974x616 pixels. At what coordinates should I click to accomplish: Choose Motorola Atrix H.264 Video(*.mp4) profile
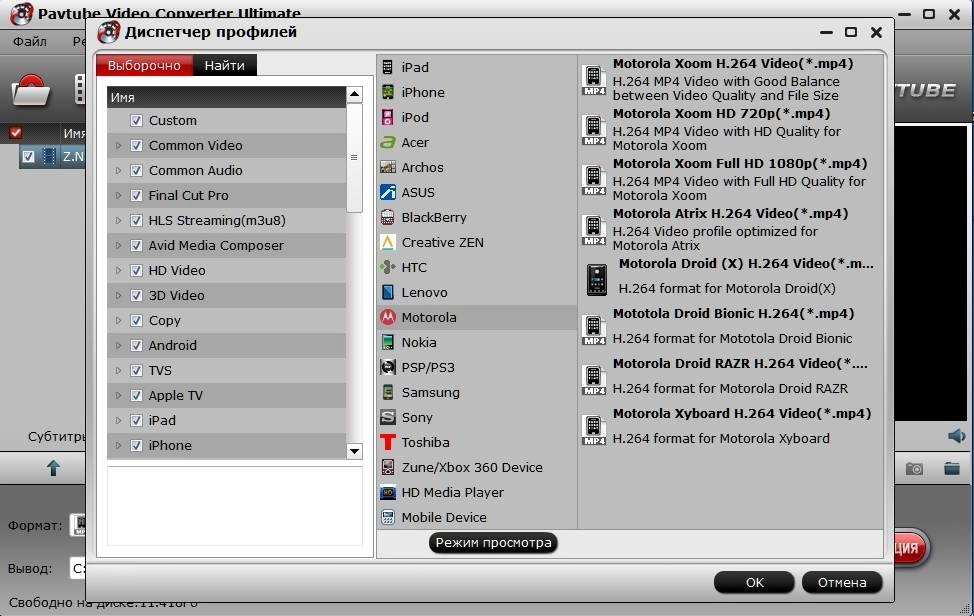[730, 230]
